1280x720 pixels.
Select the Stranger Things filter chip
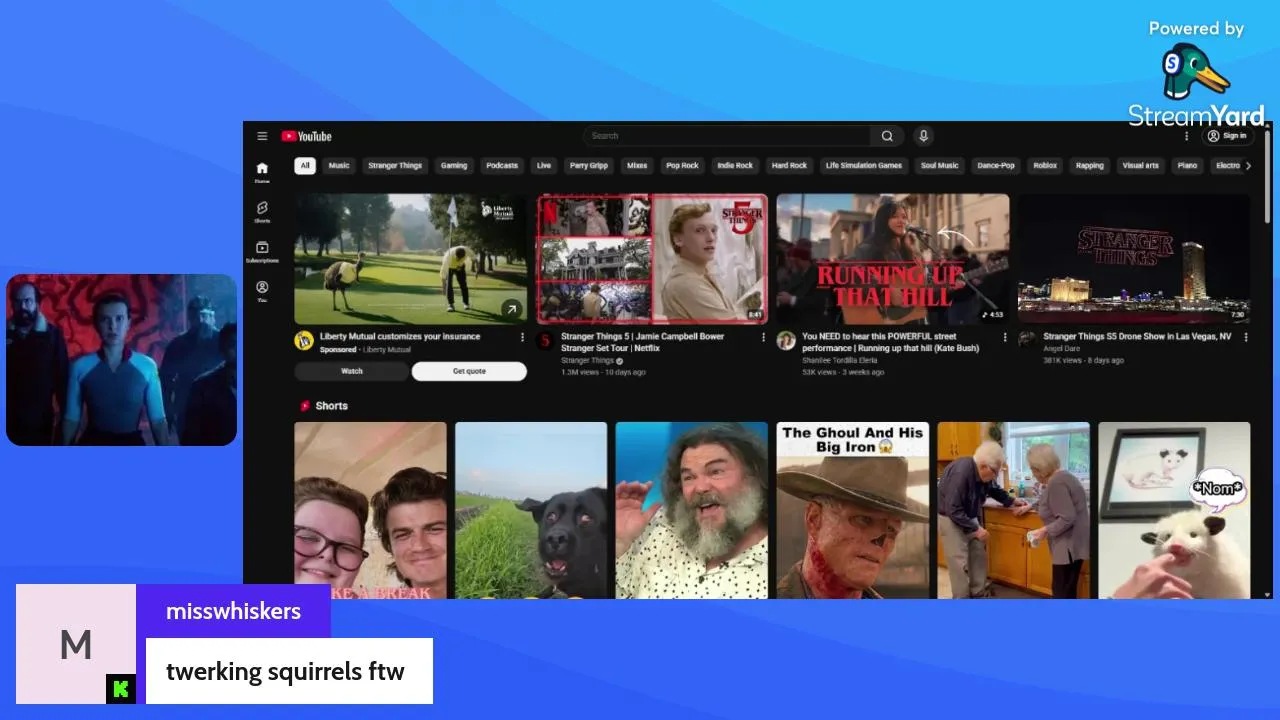pyautogui.click(x=395, y=166)
